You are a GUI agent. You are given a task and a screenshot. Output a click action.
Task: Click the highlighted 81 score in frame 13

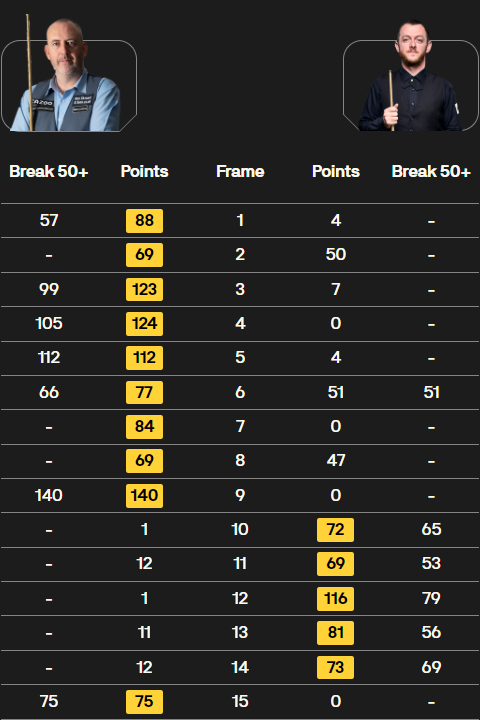[x=335, y=633]
